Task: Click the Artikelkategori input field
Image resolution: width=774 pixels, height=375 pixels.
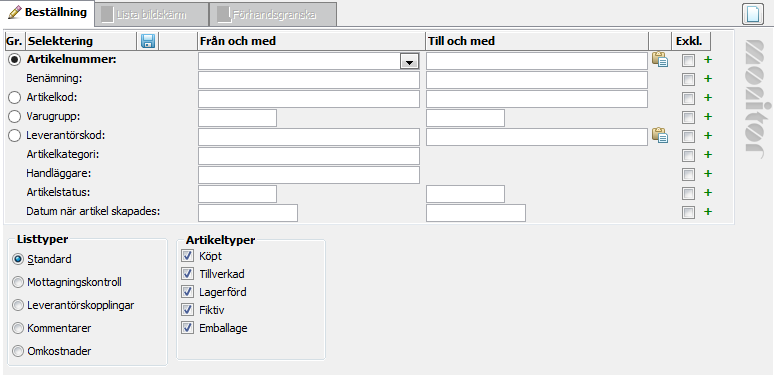Action: tap(309, 156)
